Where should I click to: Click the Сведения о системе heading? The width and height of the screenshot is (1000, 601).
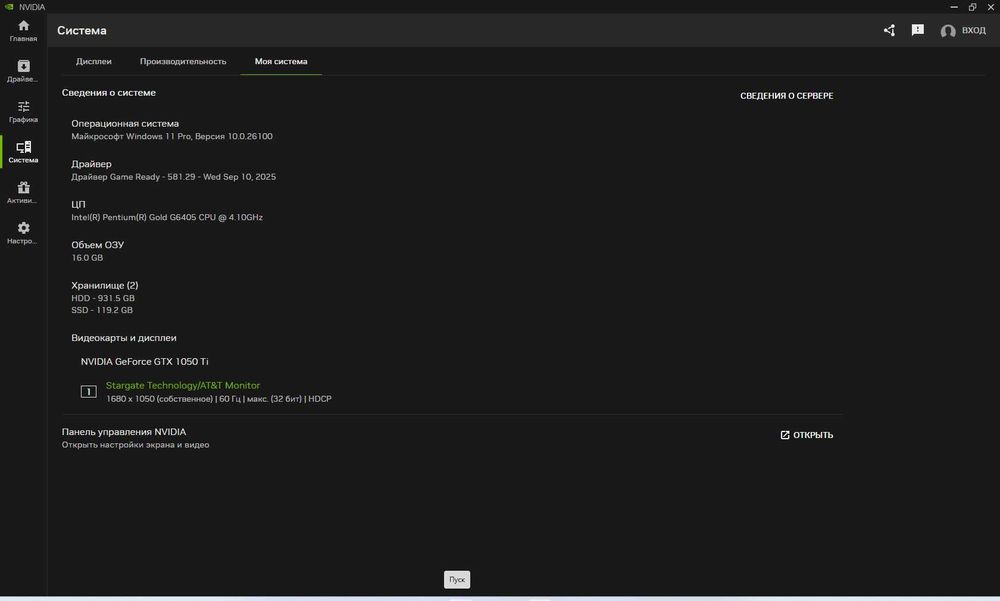click(x=108, y=93)
